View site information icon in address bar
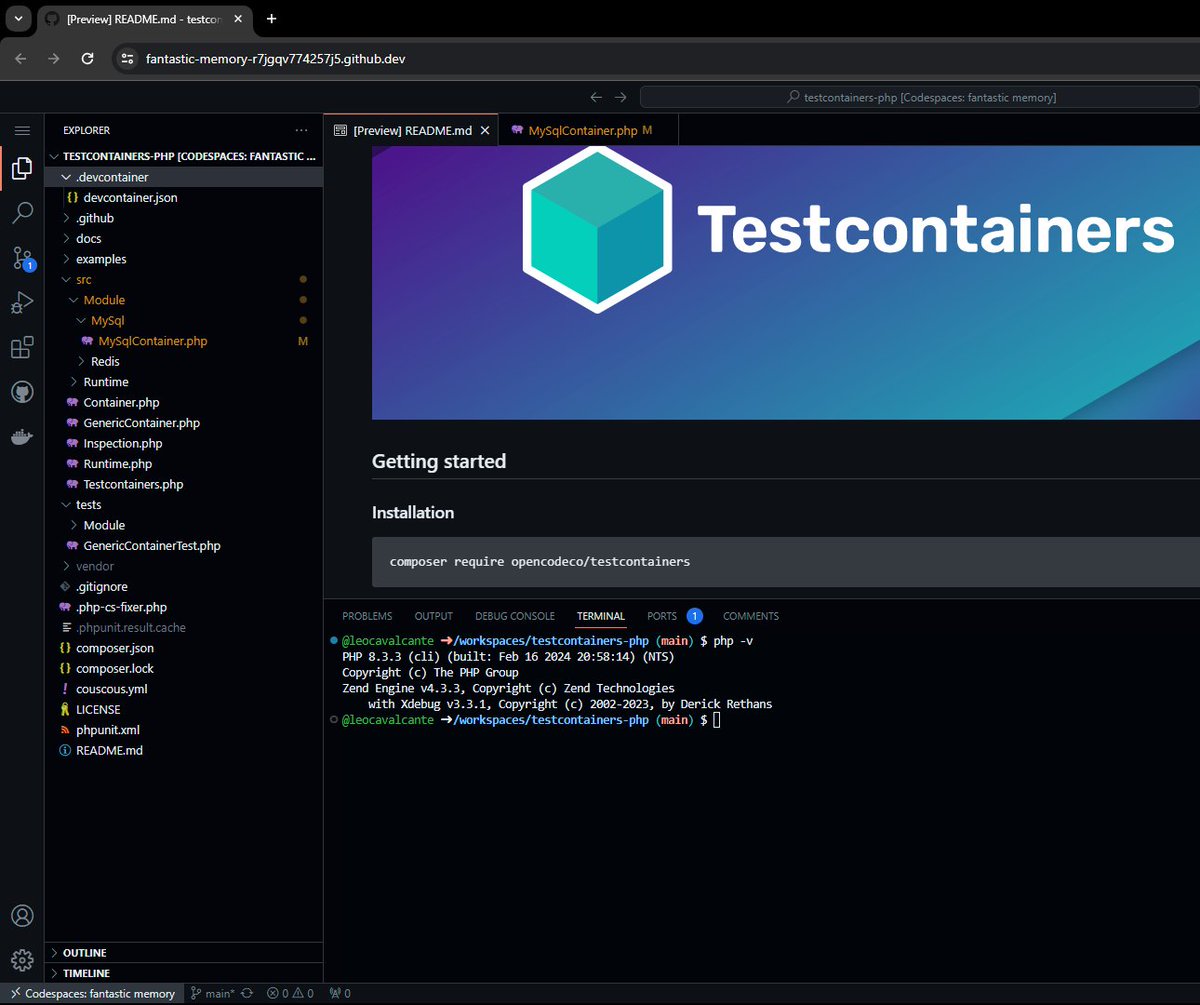The width and height of the screenshot is (1200, 1005). point(126,59)
